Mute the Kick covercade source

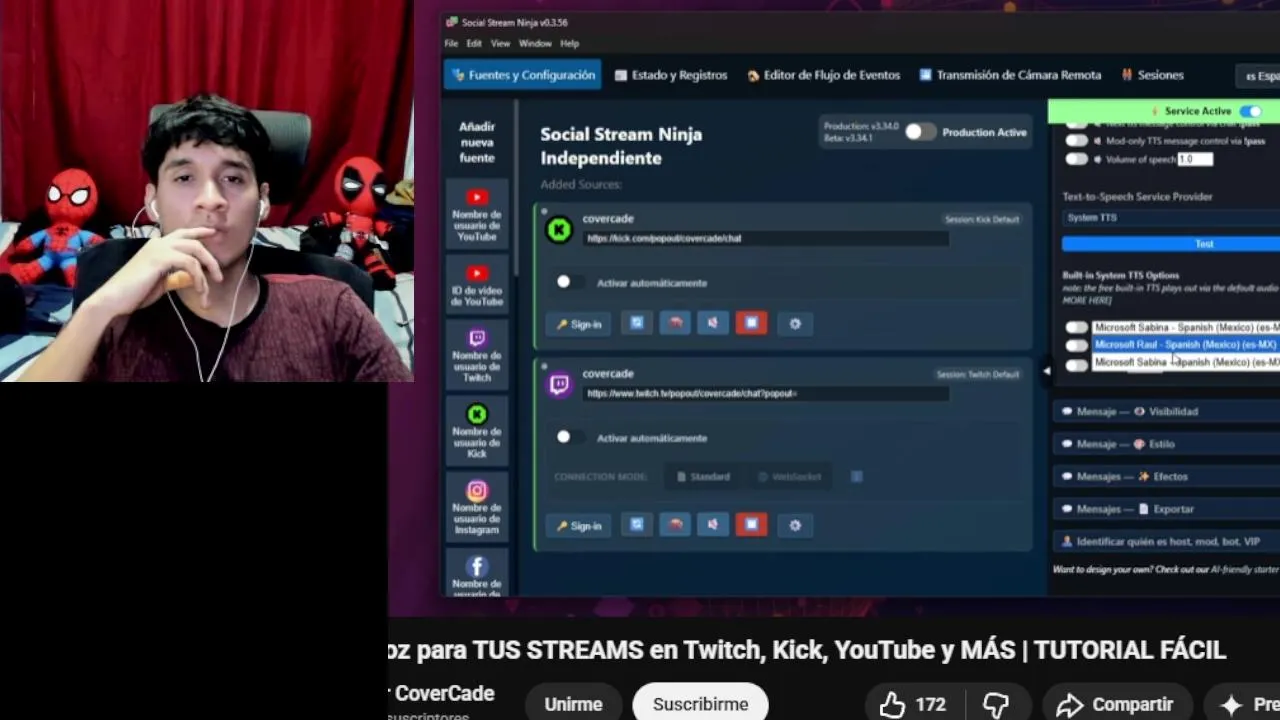coord(713,323)
